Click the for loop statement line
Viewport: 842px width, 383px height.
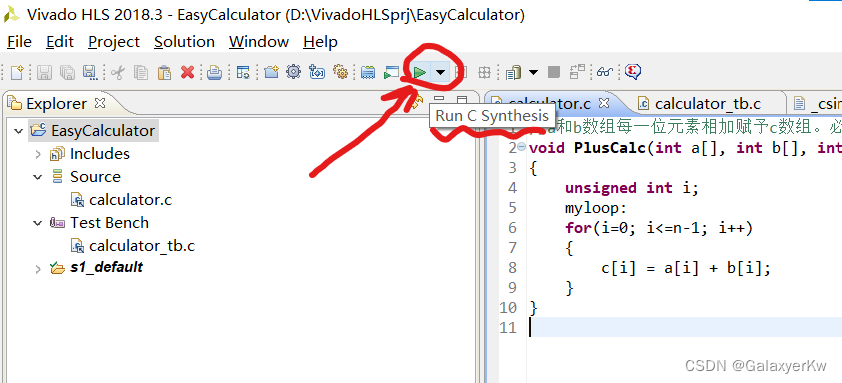point(659,228)
